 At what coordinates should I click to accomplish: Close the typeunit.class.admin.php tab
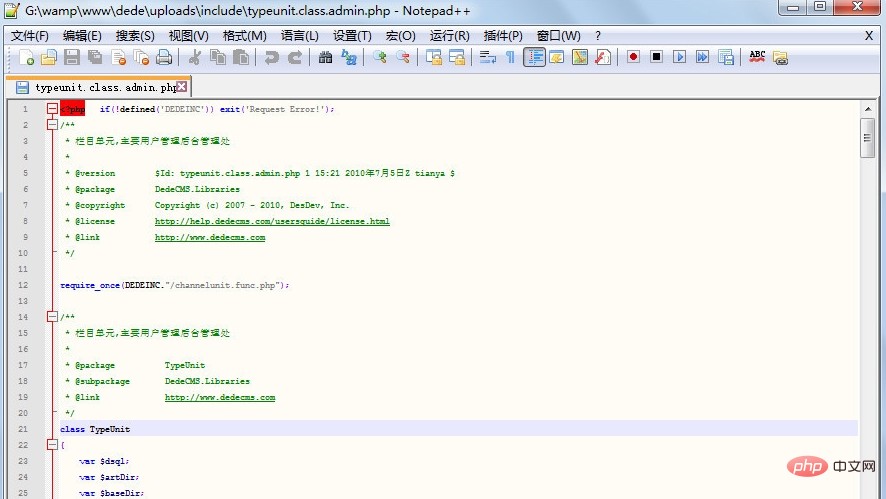pos(181,87)
